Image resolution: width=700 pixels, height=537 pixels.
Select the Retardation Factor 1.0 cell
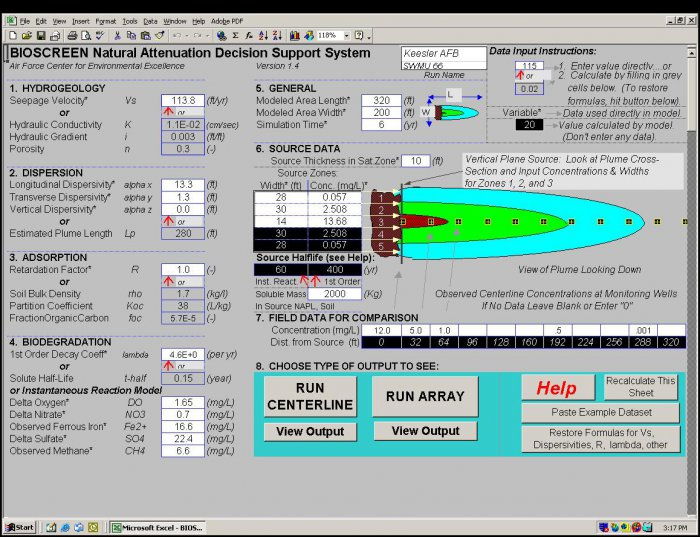pyautogui.click(x=183, y=270)
